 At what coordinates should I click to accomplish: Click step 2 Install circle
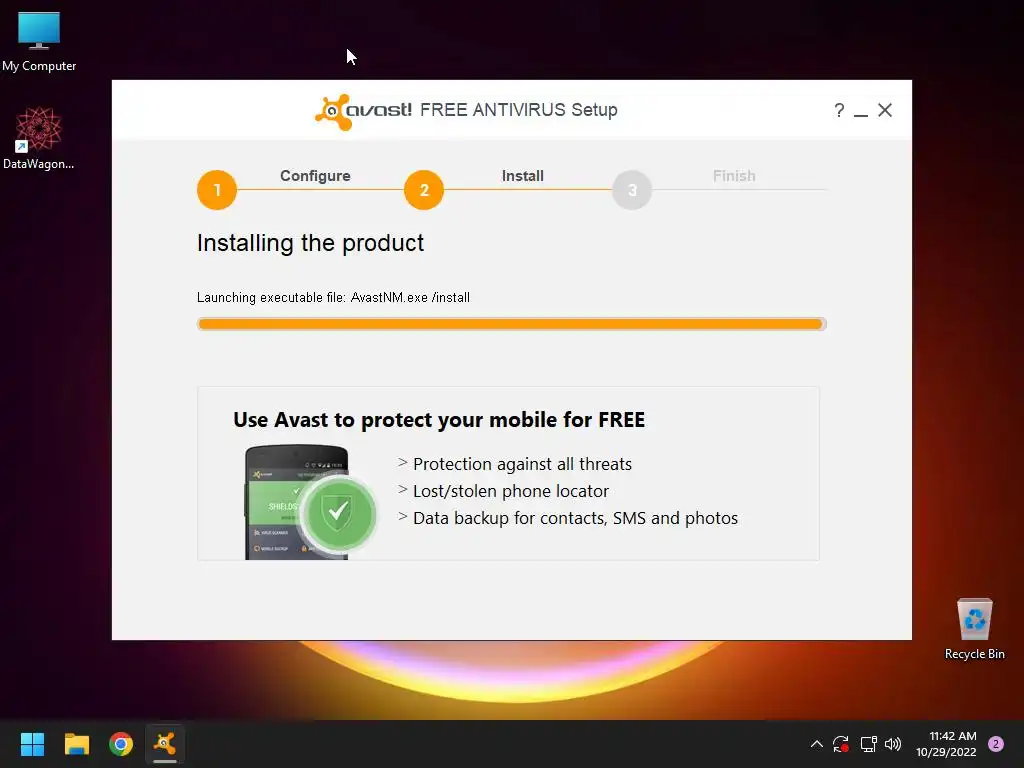coord(424,190)
